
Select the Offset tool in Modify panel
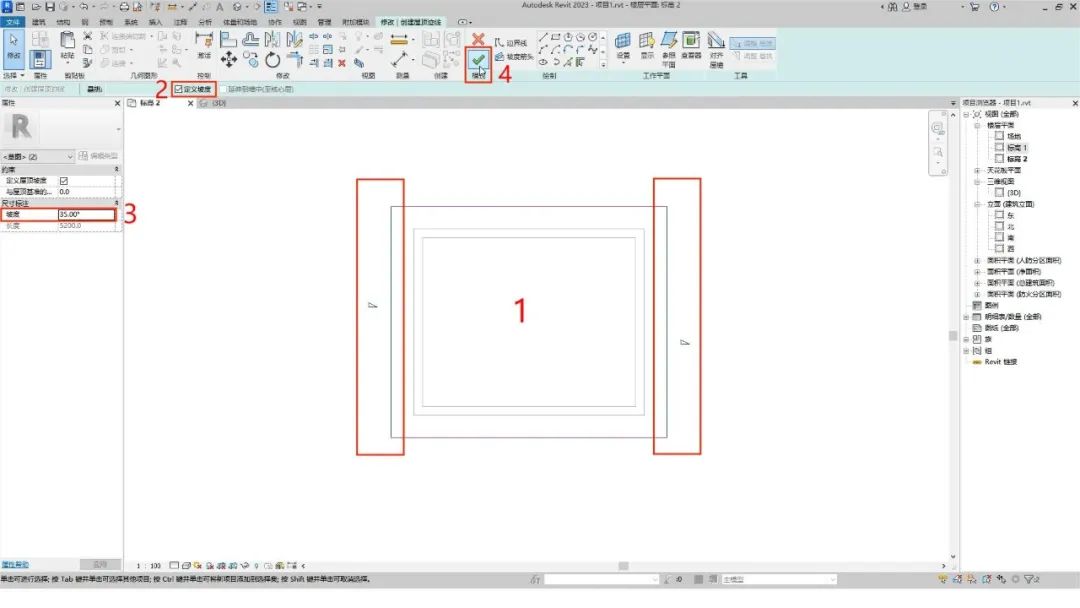251,39
